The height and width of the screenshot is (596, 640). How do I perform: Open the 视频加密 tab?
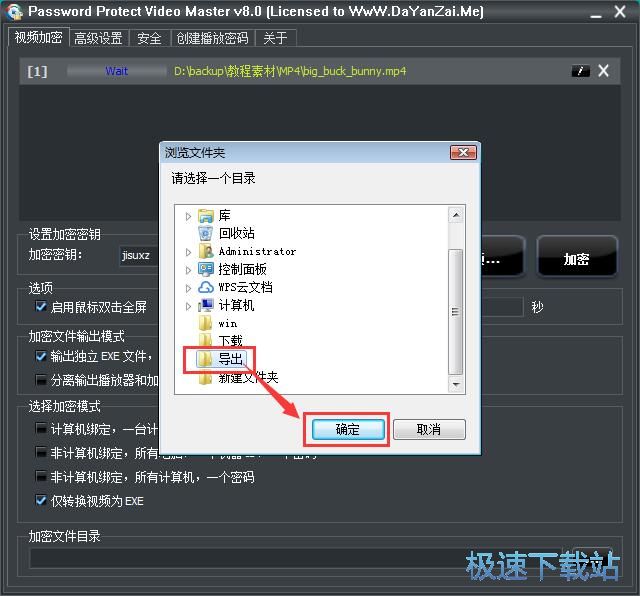tap(39, 38)
